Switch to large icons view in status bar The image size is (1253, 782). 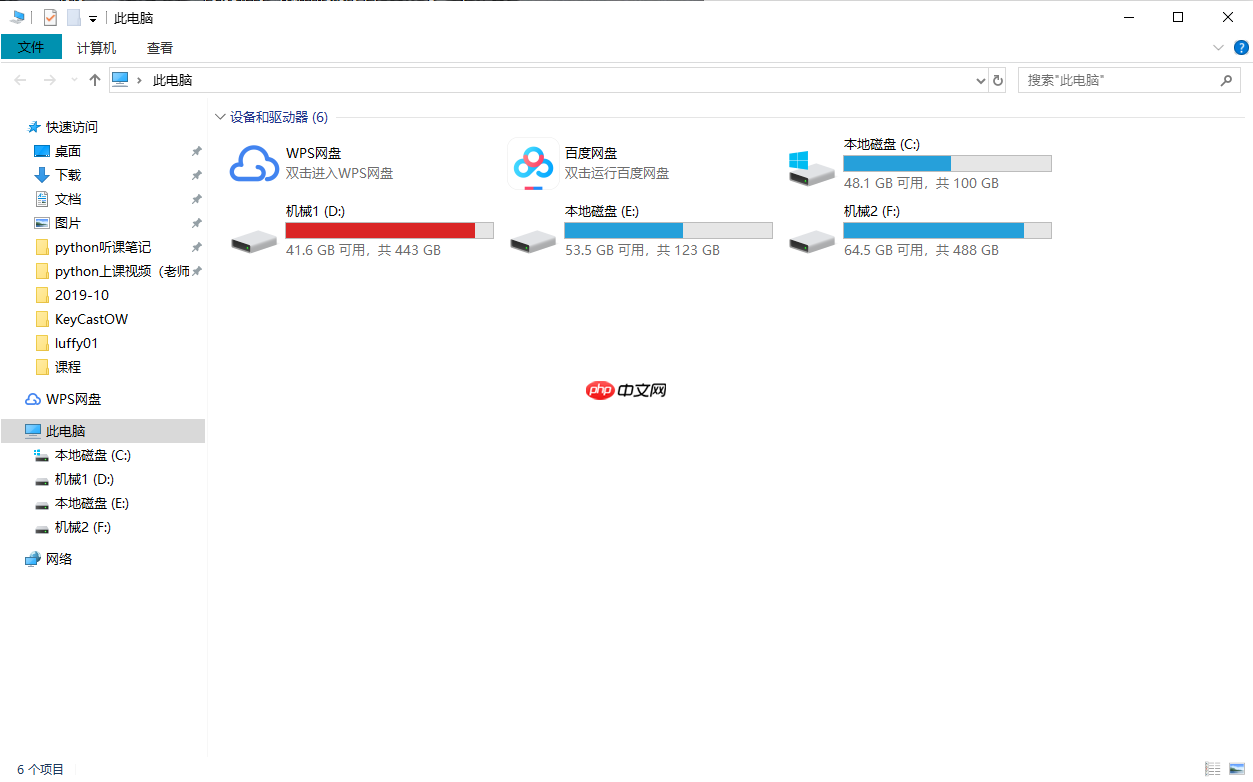coord(1237,769)
